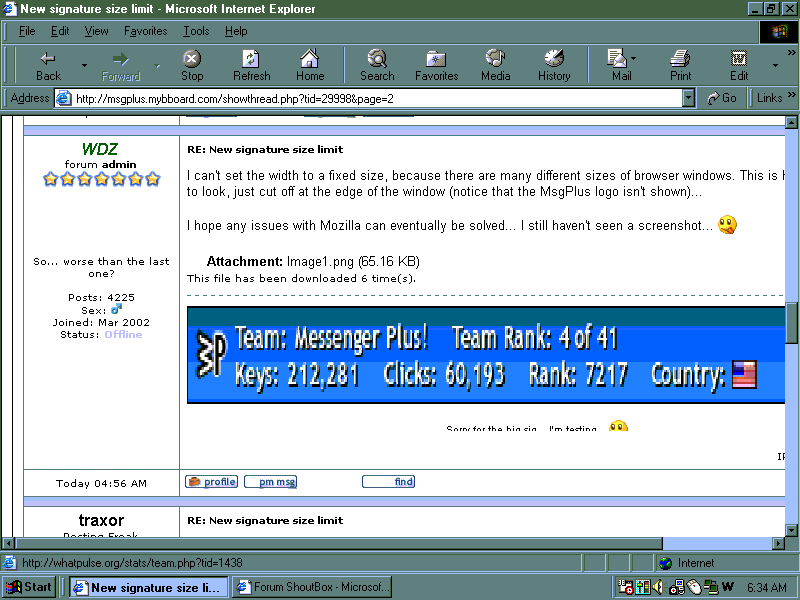
Task: Click the mouse tray icon
Action: pos(693,587)
